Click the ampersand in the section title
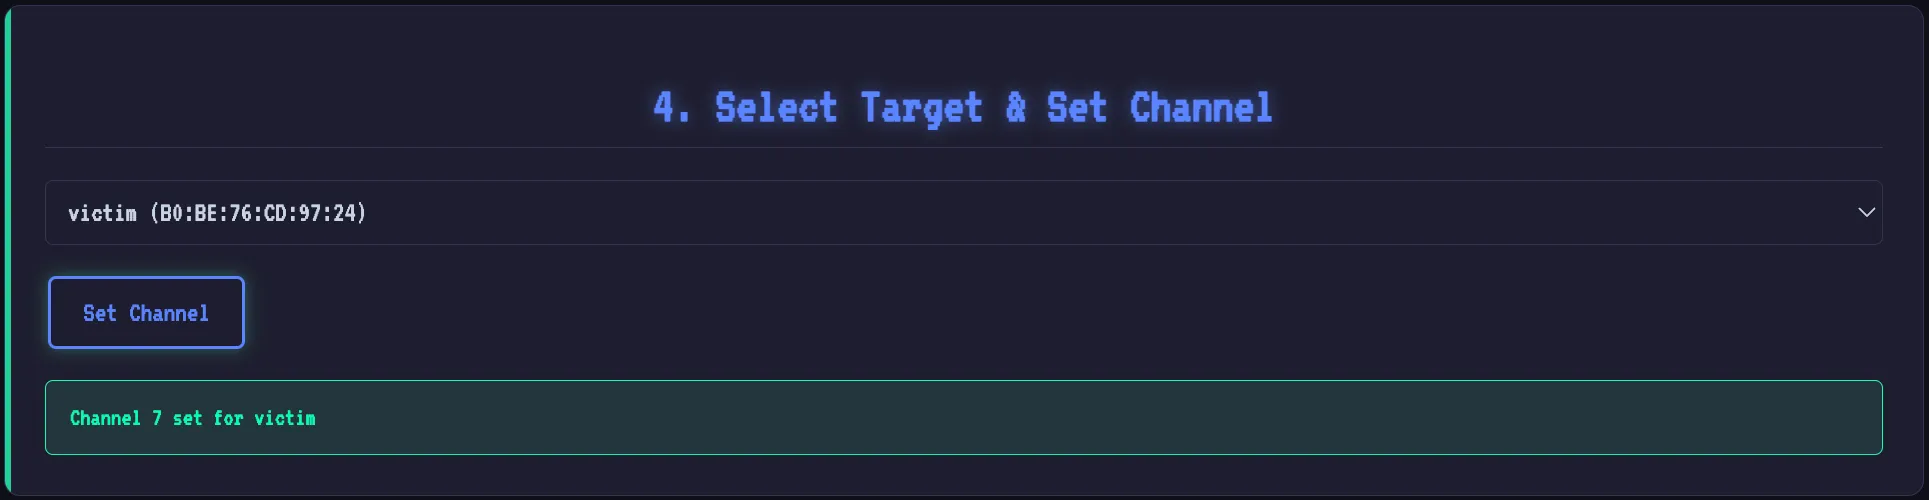The height and width of the screenshot is (500, 1929). [x=1015, y=107]
